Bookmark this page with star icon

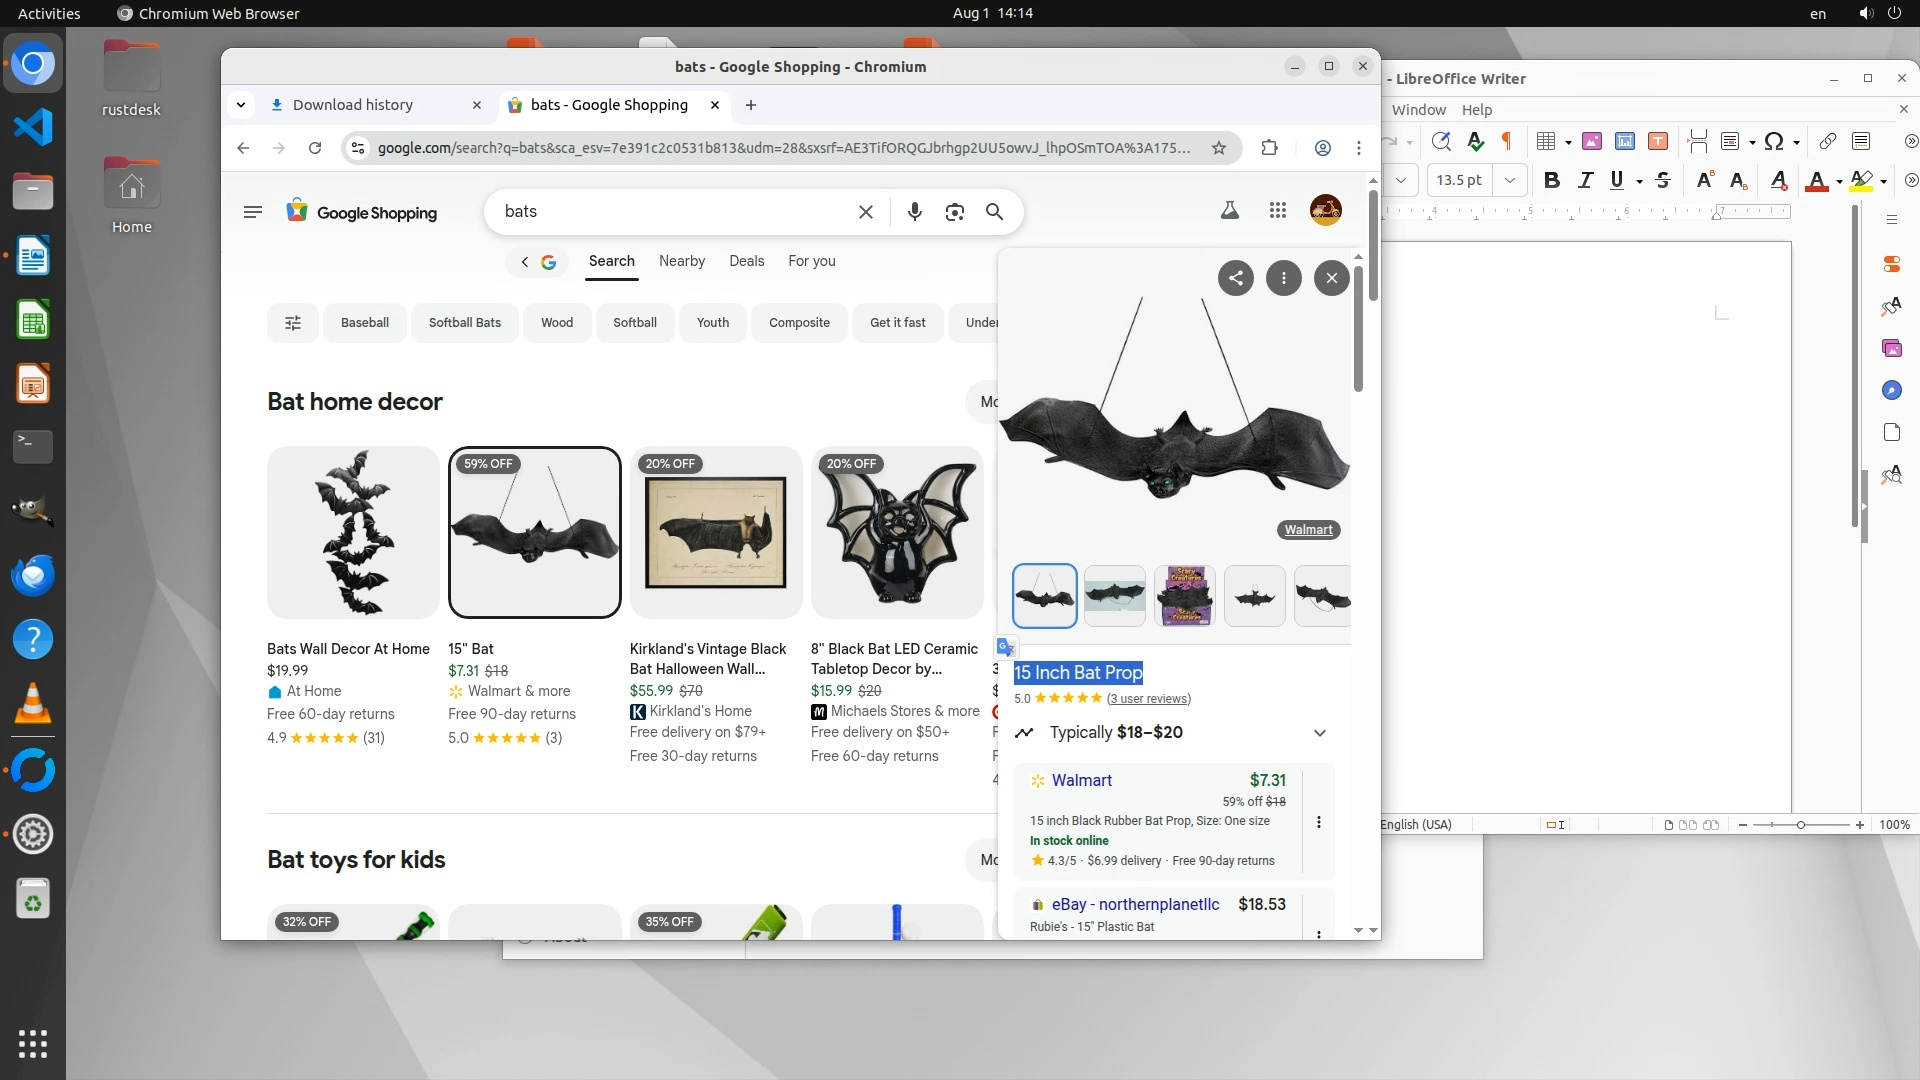pos(1218,148)
